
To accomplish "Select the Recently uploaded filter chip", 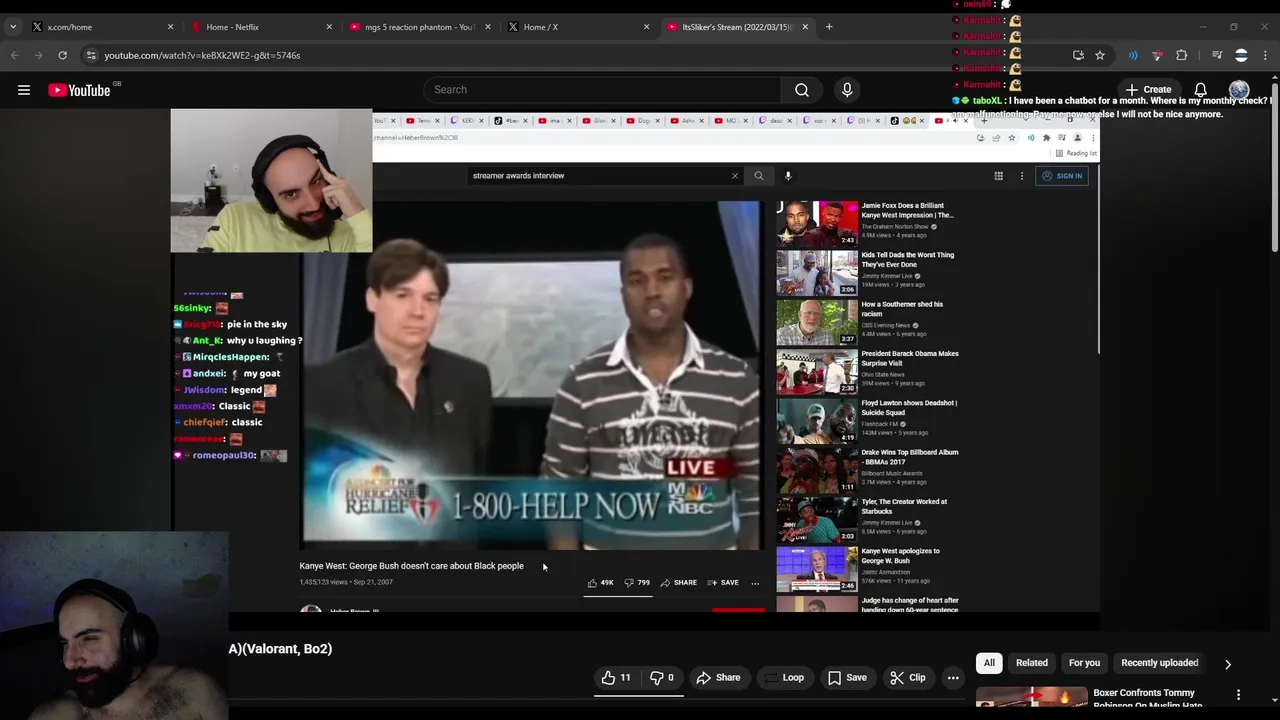I will 1160,663.
